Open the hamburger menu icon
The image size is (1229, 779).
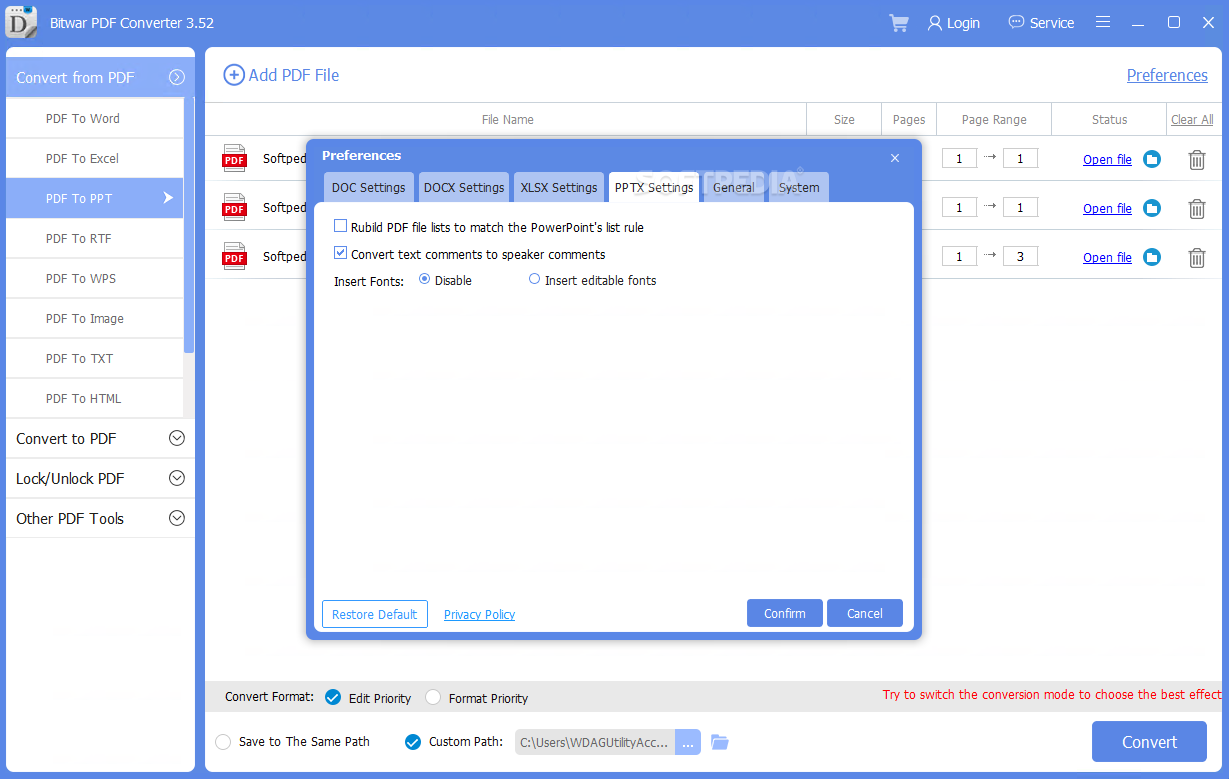point(1103,22)
